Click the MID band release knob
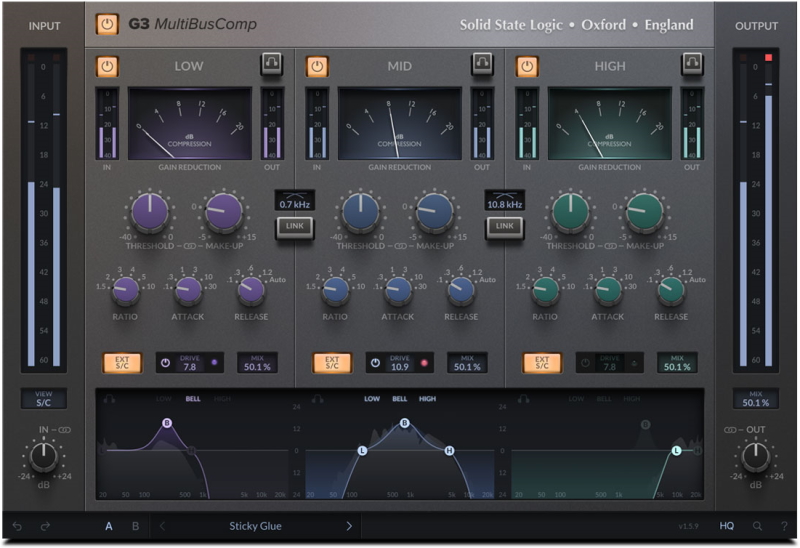 [461, 290]
